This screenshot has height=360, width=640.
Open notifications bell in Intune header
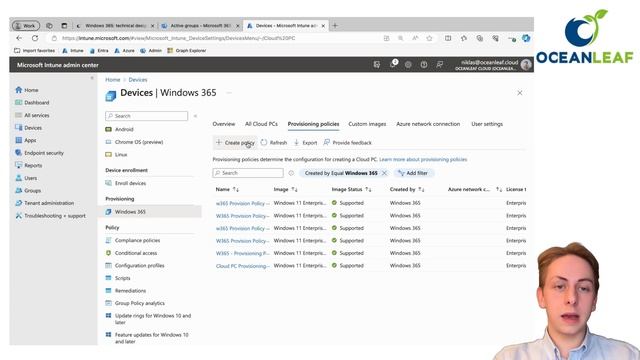[x=393, y=64]
